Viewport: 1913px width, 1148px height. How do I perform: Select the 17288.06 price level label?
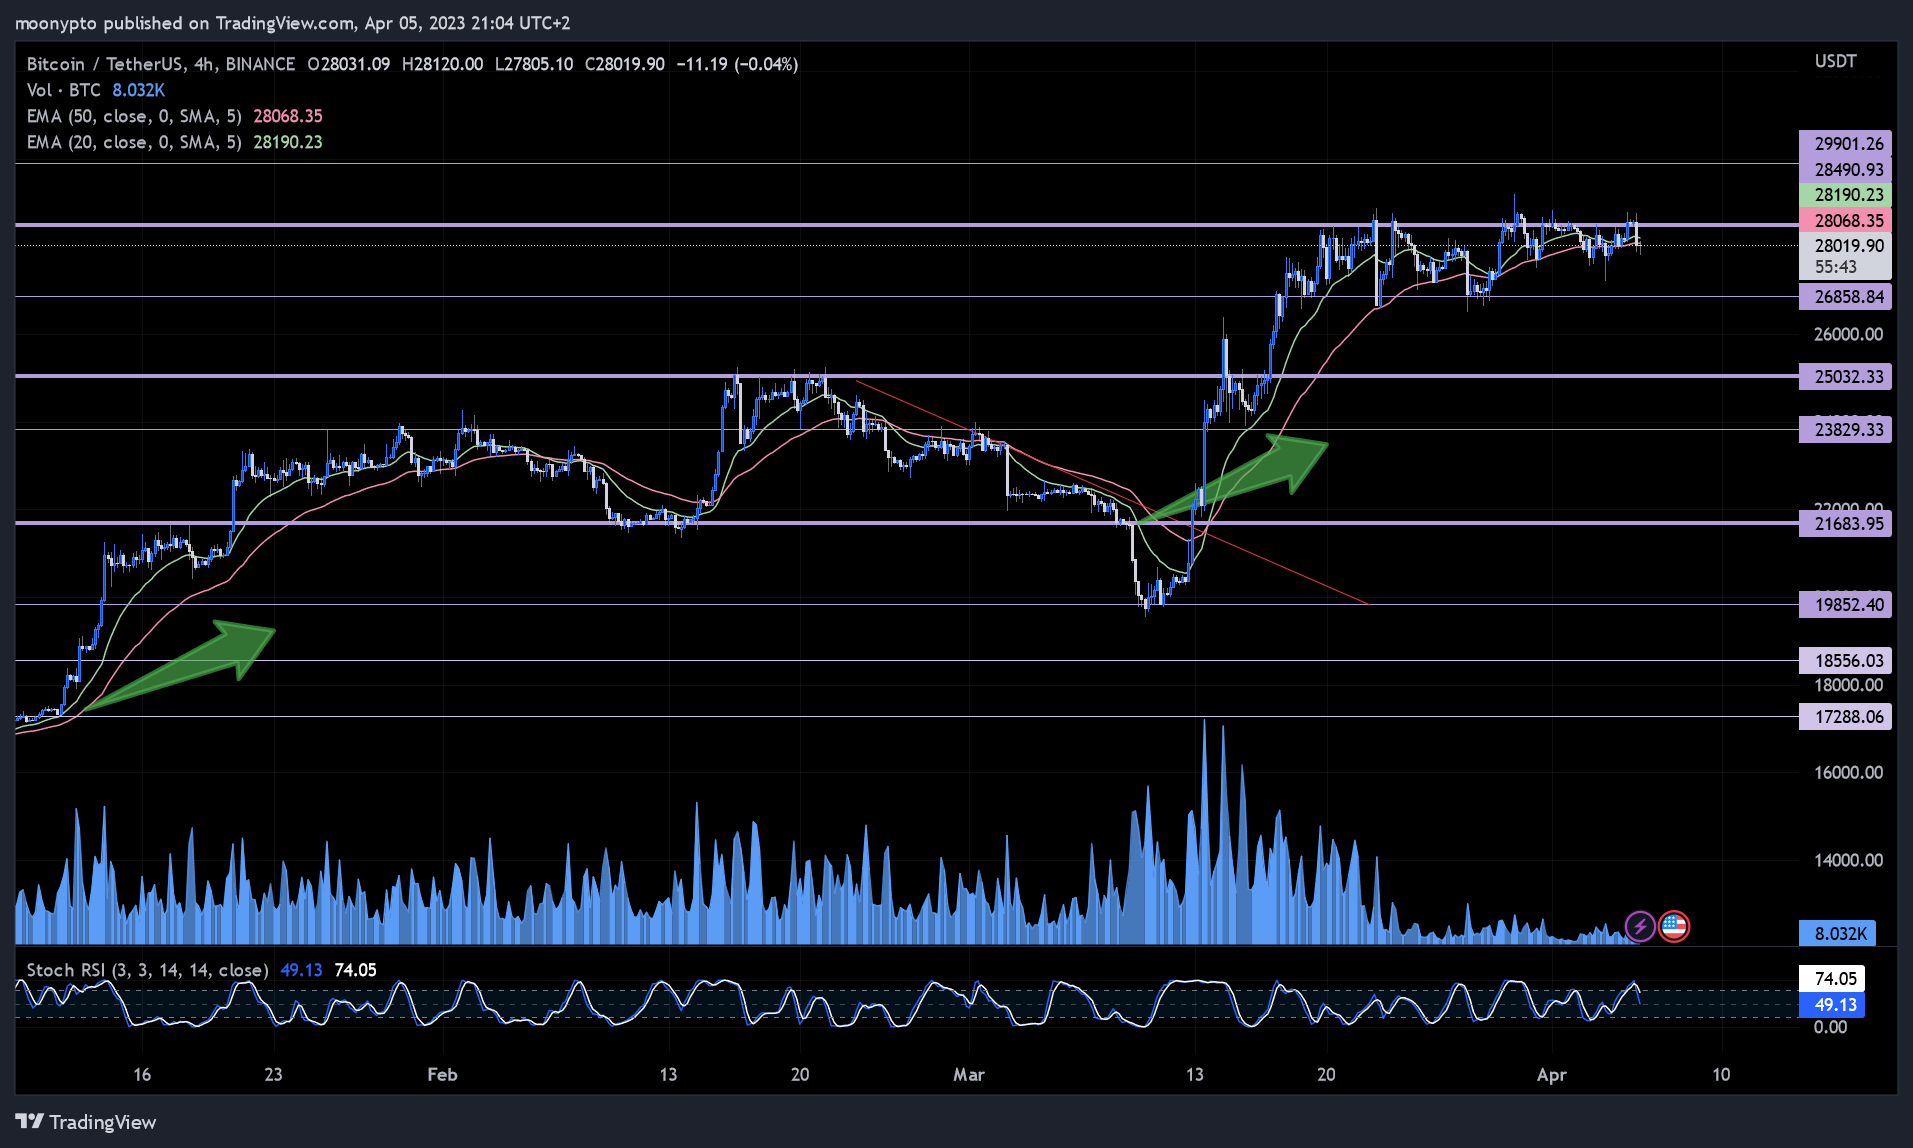pos(1845,717)
